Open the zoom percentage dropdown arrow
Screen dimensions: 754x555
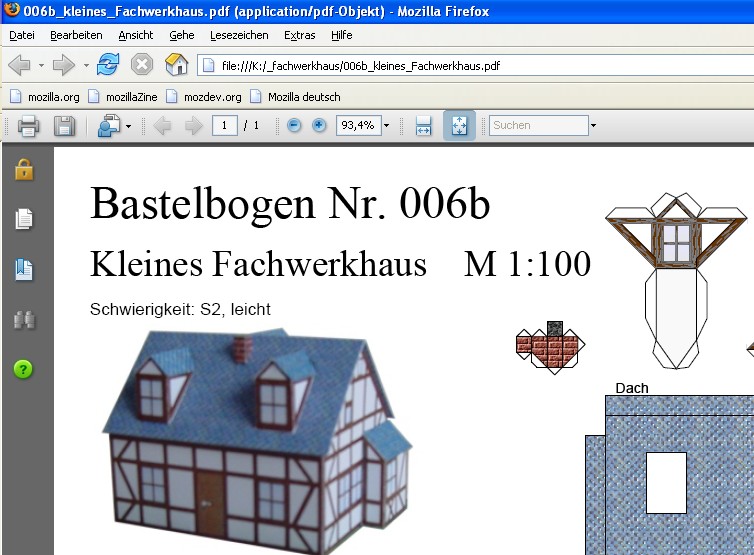[x=387, y=126]
